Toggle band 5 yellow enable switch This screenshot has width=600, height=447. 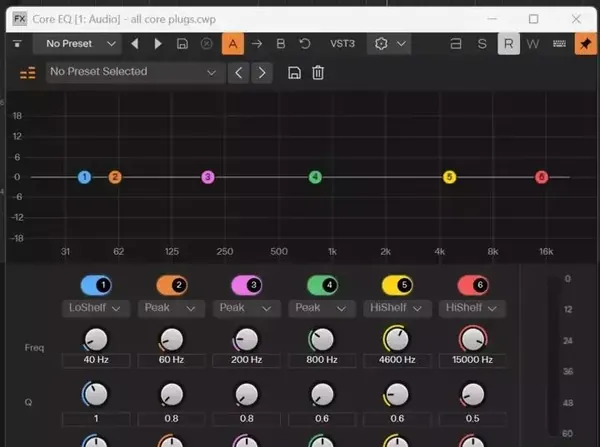click(397, 285)
